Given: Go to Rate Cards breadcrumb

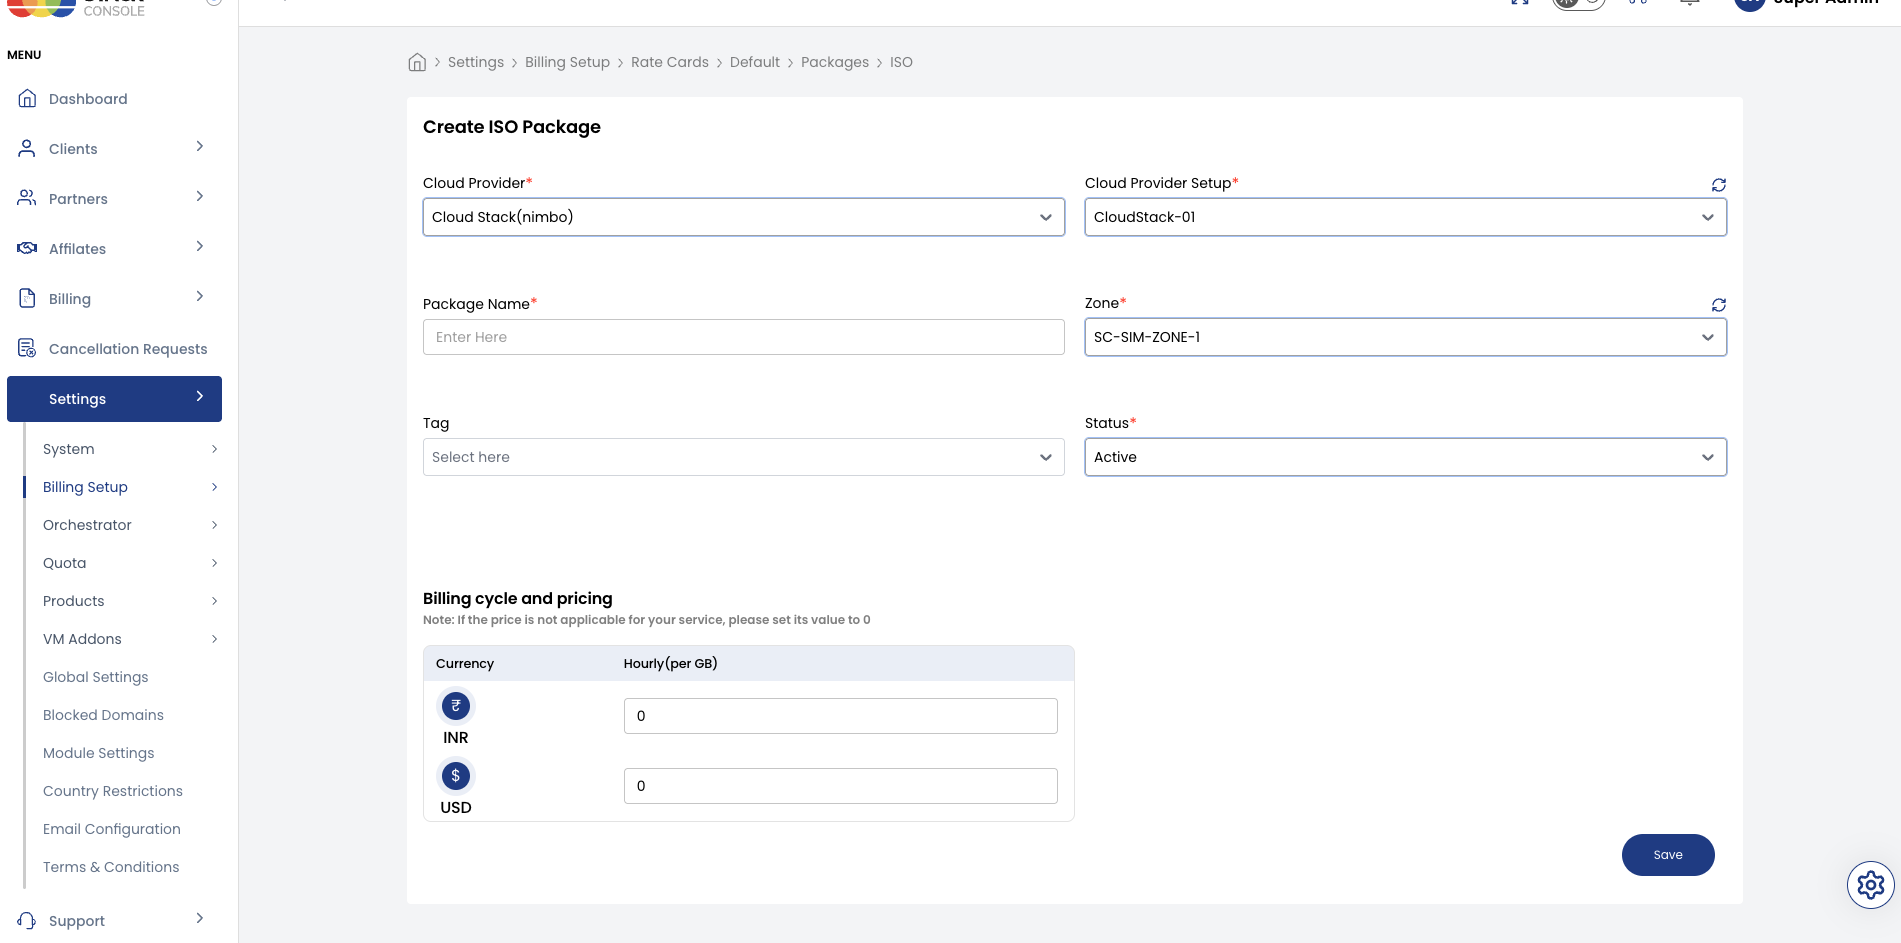Looking at the screenshot, I should (x=670, y=62).
